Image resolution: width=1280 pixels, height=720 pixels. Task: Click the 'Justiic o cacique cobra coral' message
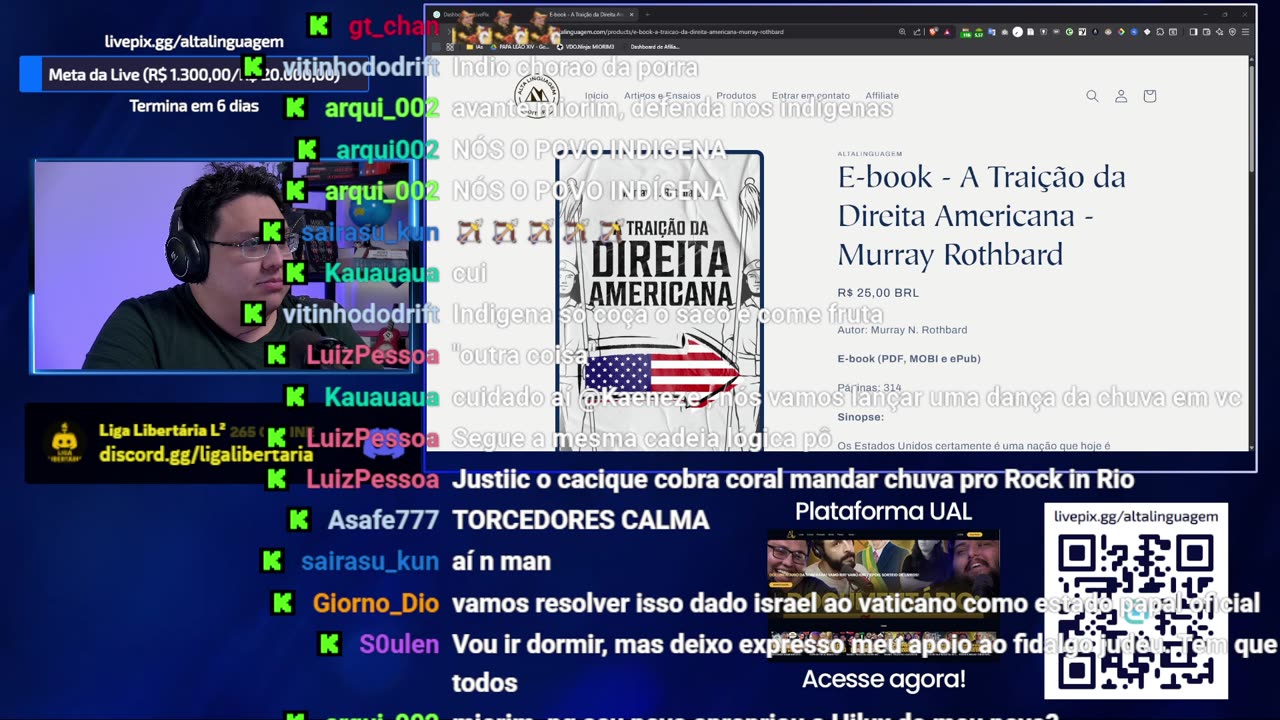793,479
